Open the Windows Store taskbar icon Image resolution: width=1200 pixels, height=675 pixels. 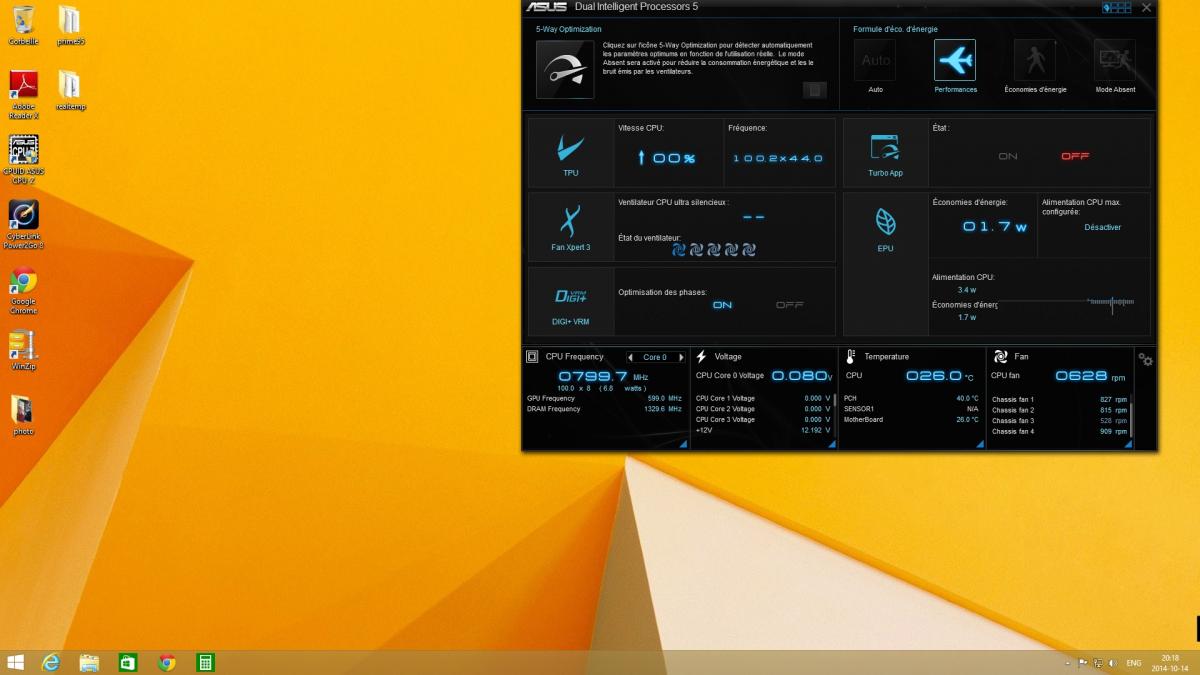pos(128,662)
